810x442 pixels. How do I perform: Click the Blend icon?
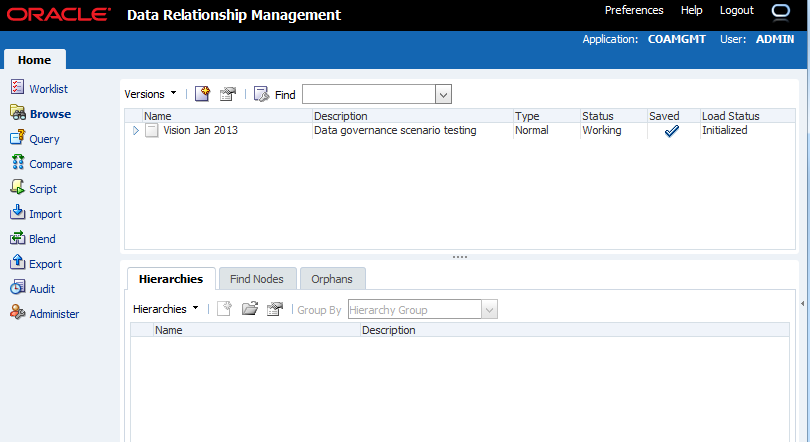click(x=18, y=238)
